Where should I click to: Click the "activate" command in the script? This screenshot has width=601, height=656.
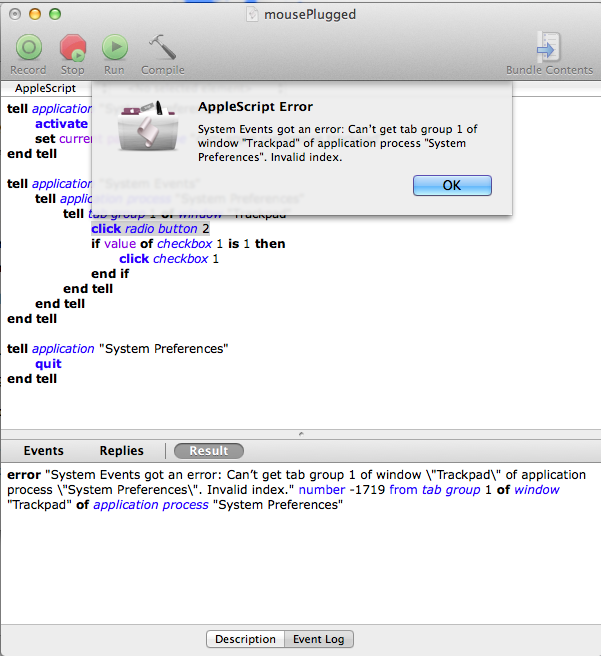[x=61, y=123]
